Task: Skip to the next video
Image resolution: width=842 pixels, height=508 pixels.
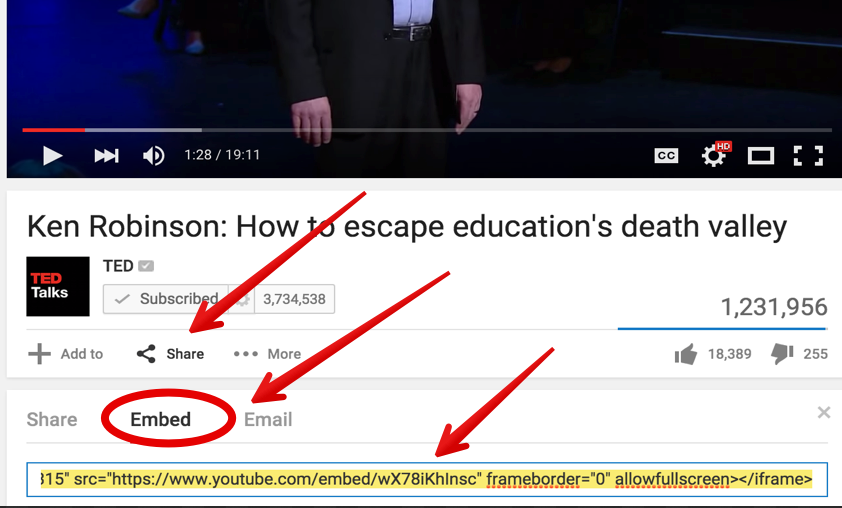Action: (x=106, y=156)
